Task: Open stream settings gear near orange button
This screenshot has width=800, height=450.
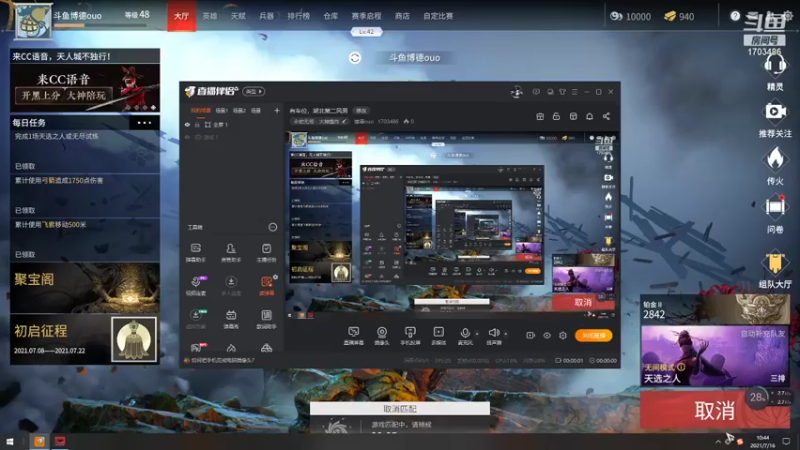Action: click(563, 335)
